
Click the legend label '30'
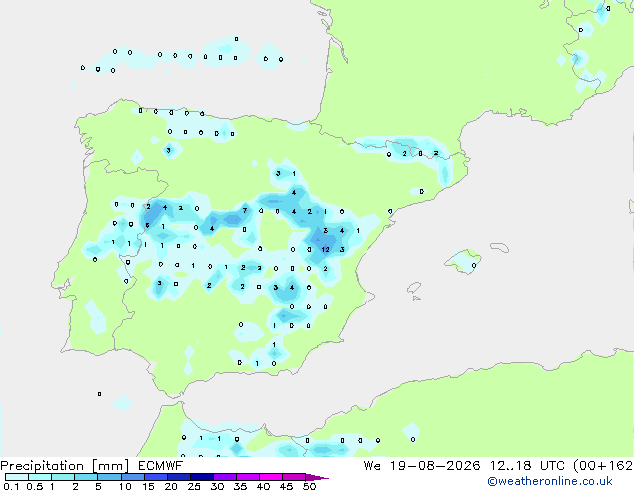pyautogui.click(x=217, y=486)
